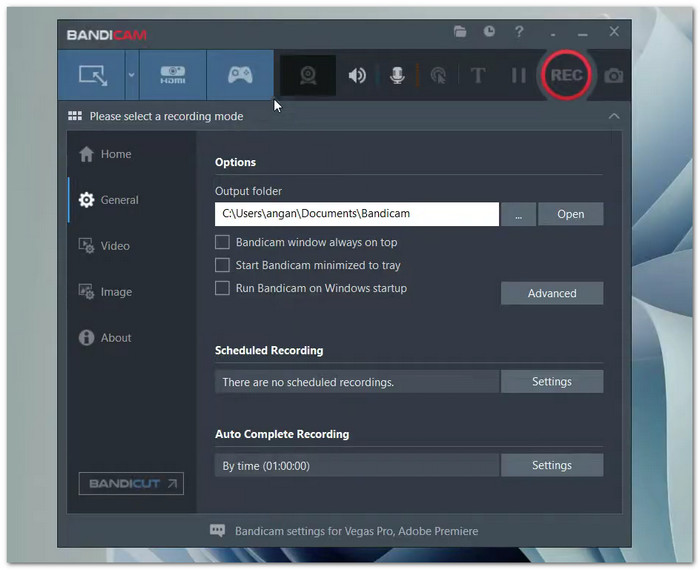The width and height of the screenshot is (700, 570).
Task: Click the chat bubble icon in footer
Action: click(217, 530)
